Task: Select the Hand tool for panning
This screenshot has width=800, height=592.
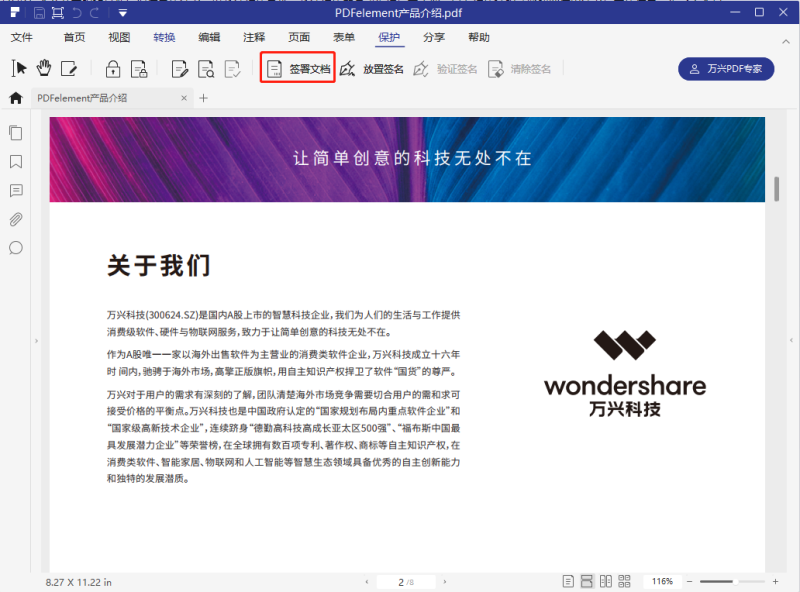Action: pyautogui.click(x=44, y=68)
